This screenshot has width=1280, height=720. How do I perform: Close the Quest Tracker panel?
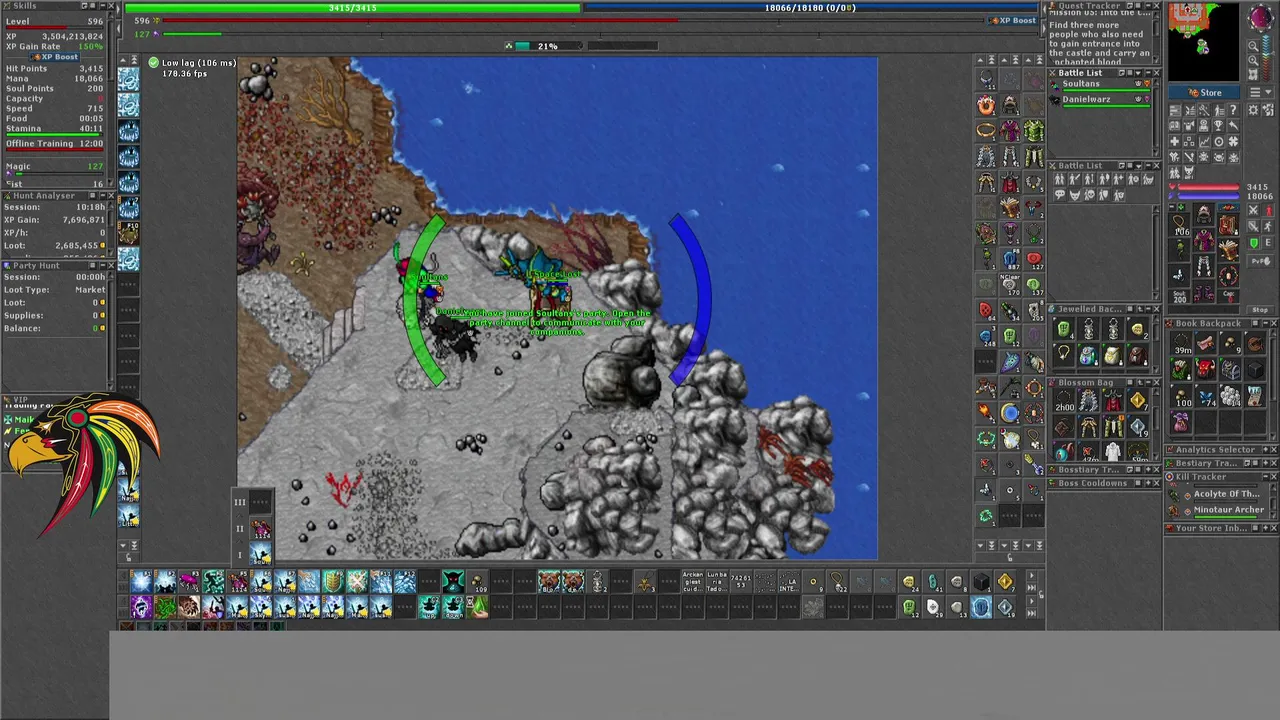1157,6
